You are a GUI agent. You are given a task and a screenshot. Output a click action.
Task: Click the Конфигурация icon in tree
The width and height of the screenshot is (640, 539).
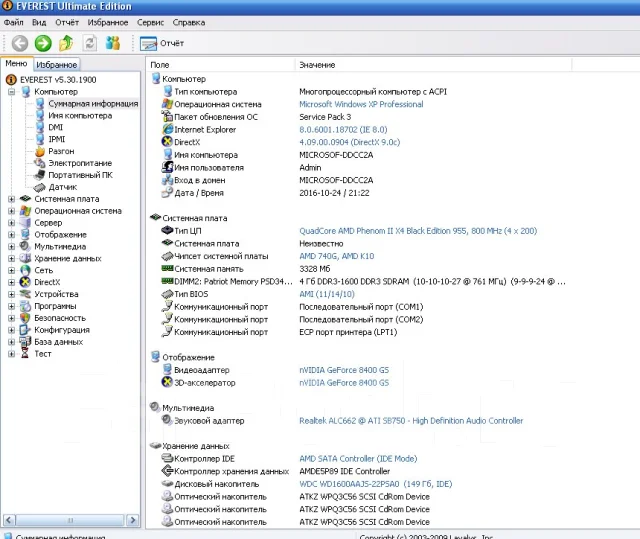[25, 329]
